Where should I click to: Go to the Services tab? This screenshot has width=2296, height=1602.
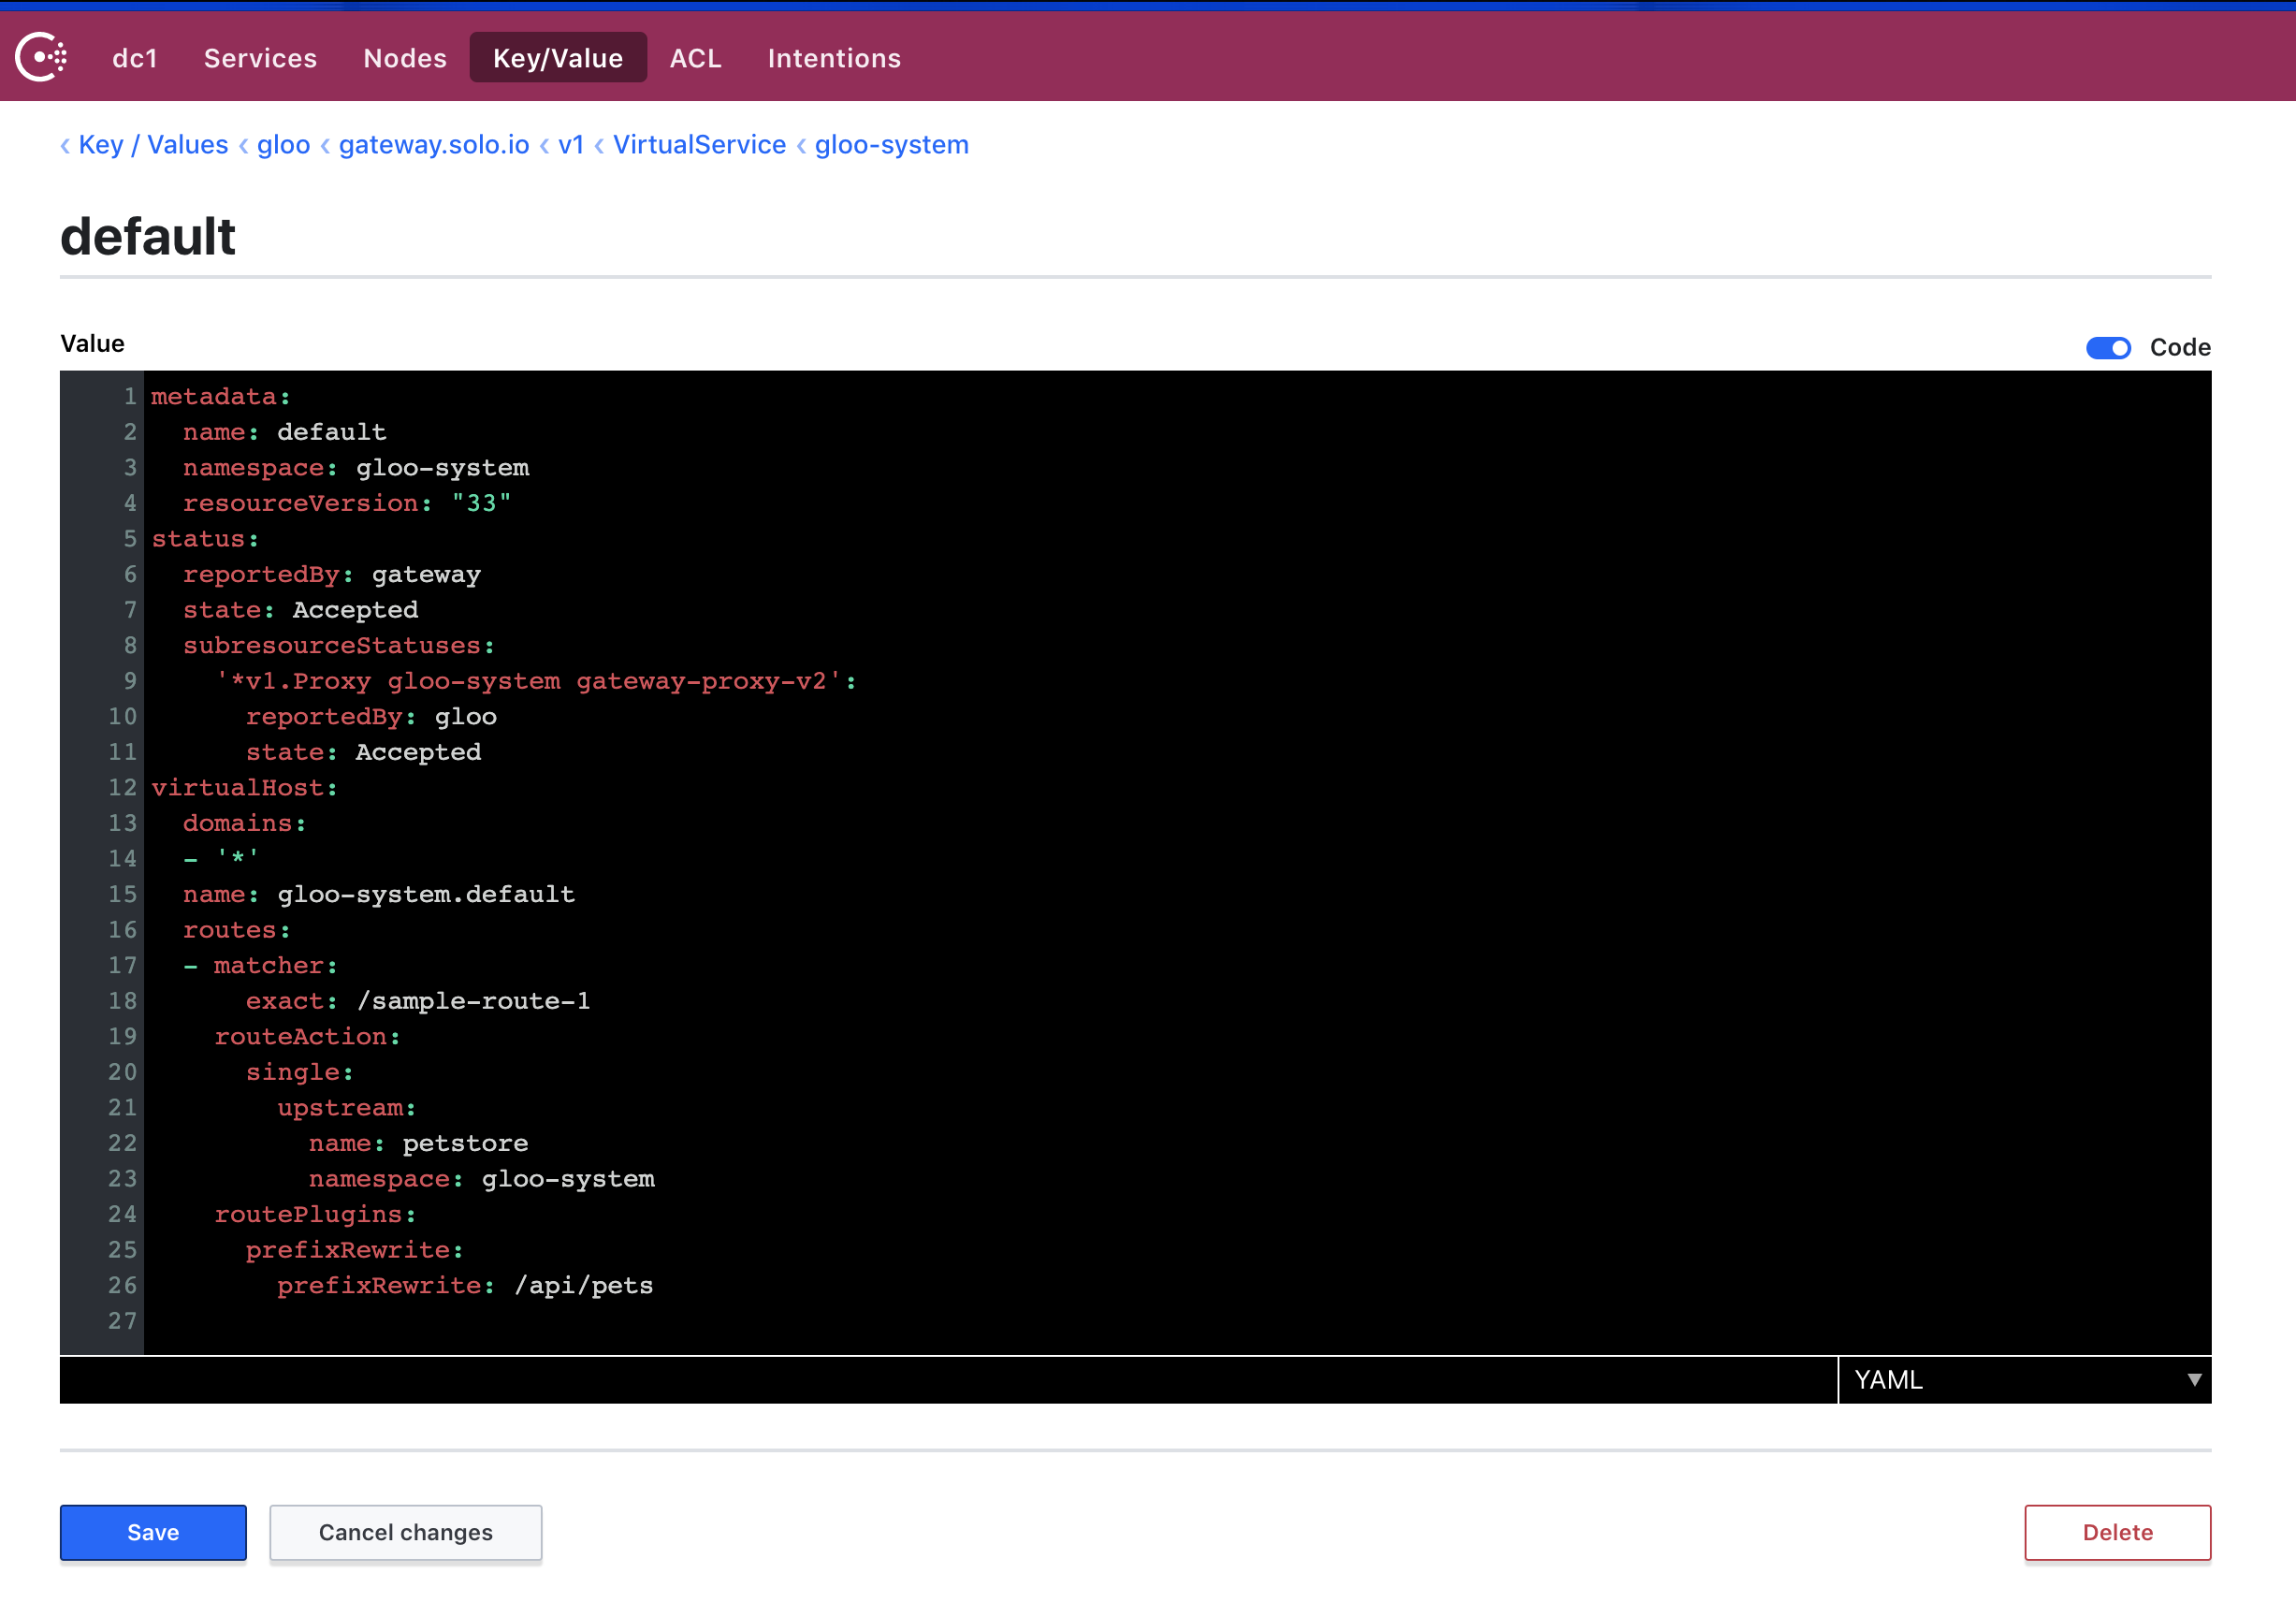tap(260, 58)
